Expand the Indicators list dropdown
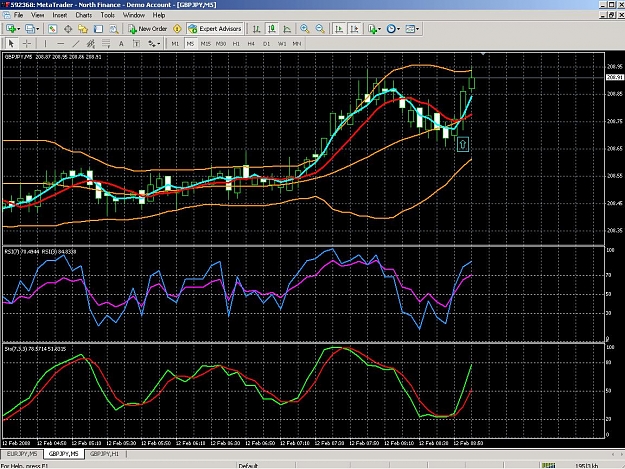The image size is (625, 469). [x=379, y=29]
